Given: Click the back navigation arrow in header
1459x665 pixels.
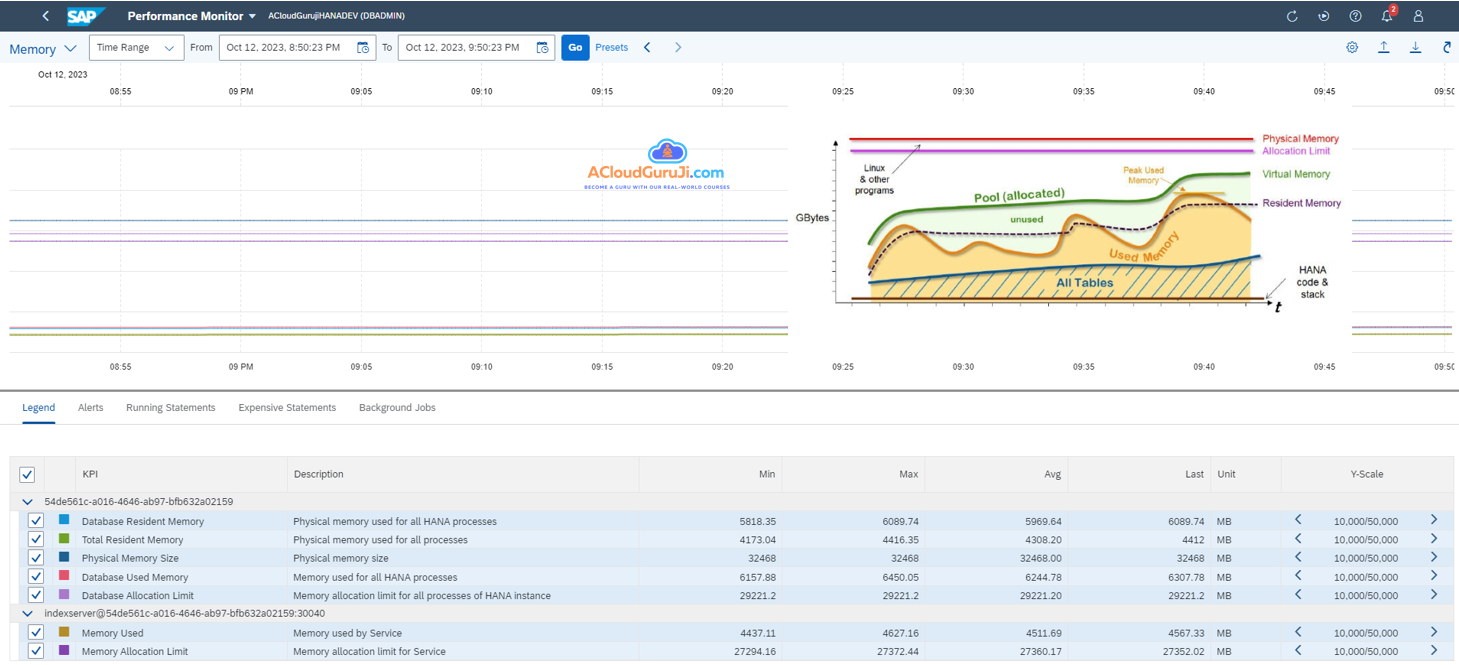Looking at the screenshot, I should pyautogui.click(x=46, y=16).
